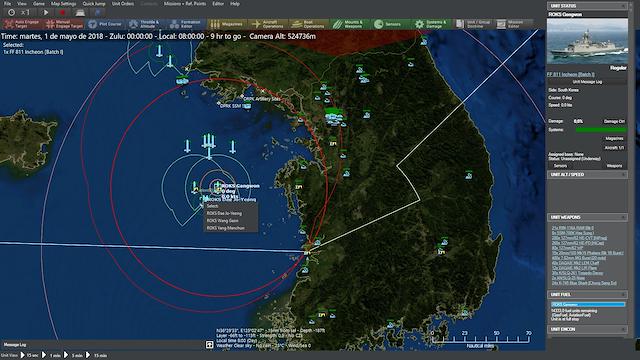Open the View menu
Image resolution: width=640 pixels, height=360 pixels.
(22, 4)
